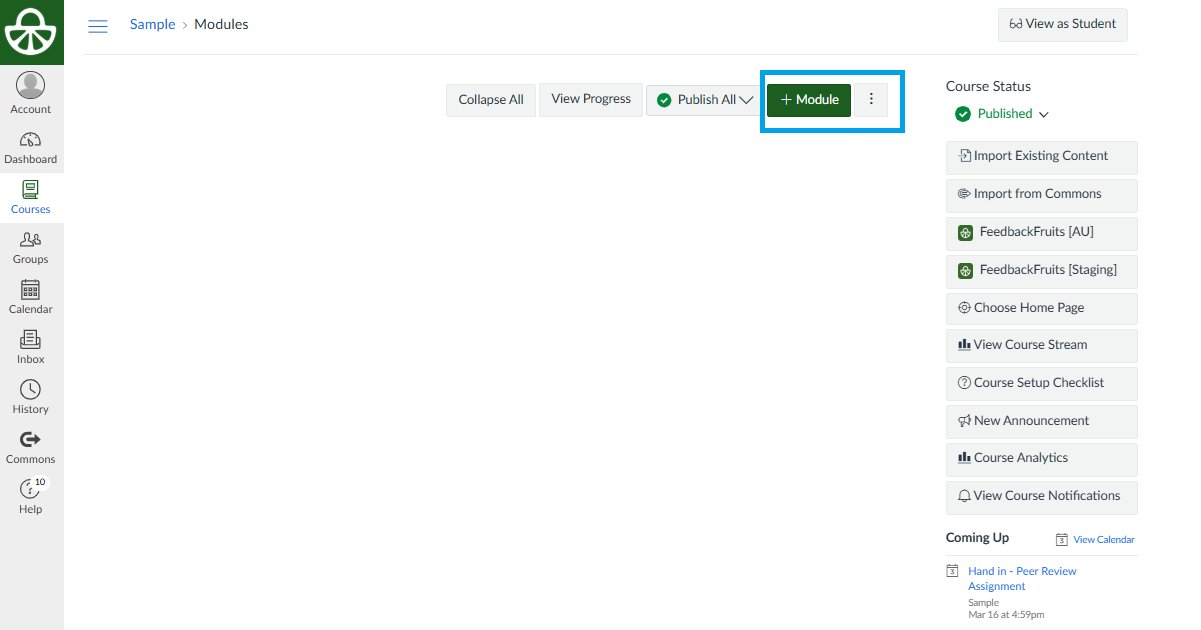
Task: Go to Dashboard in sidebar
Action: [31, 147]
